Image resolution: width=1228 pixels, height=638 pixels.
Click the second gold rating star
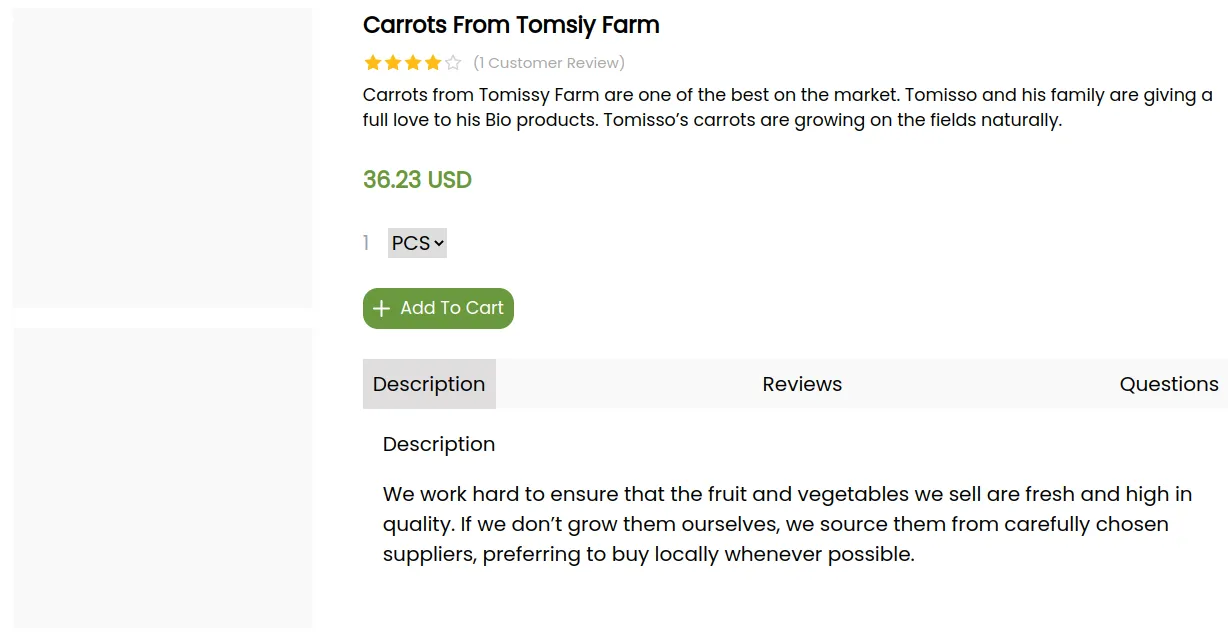tap(393, 63)
